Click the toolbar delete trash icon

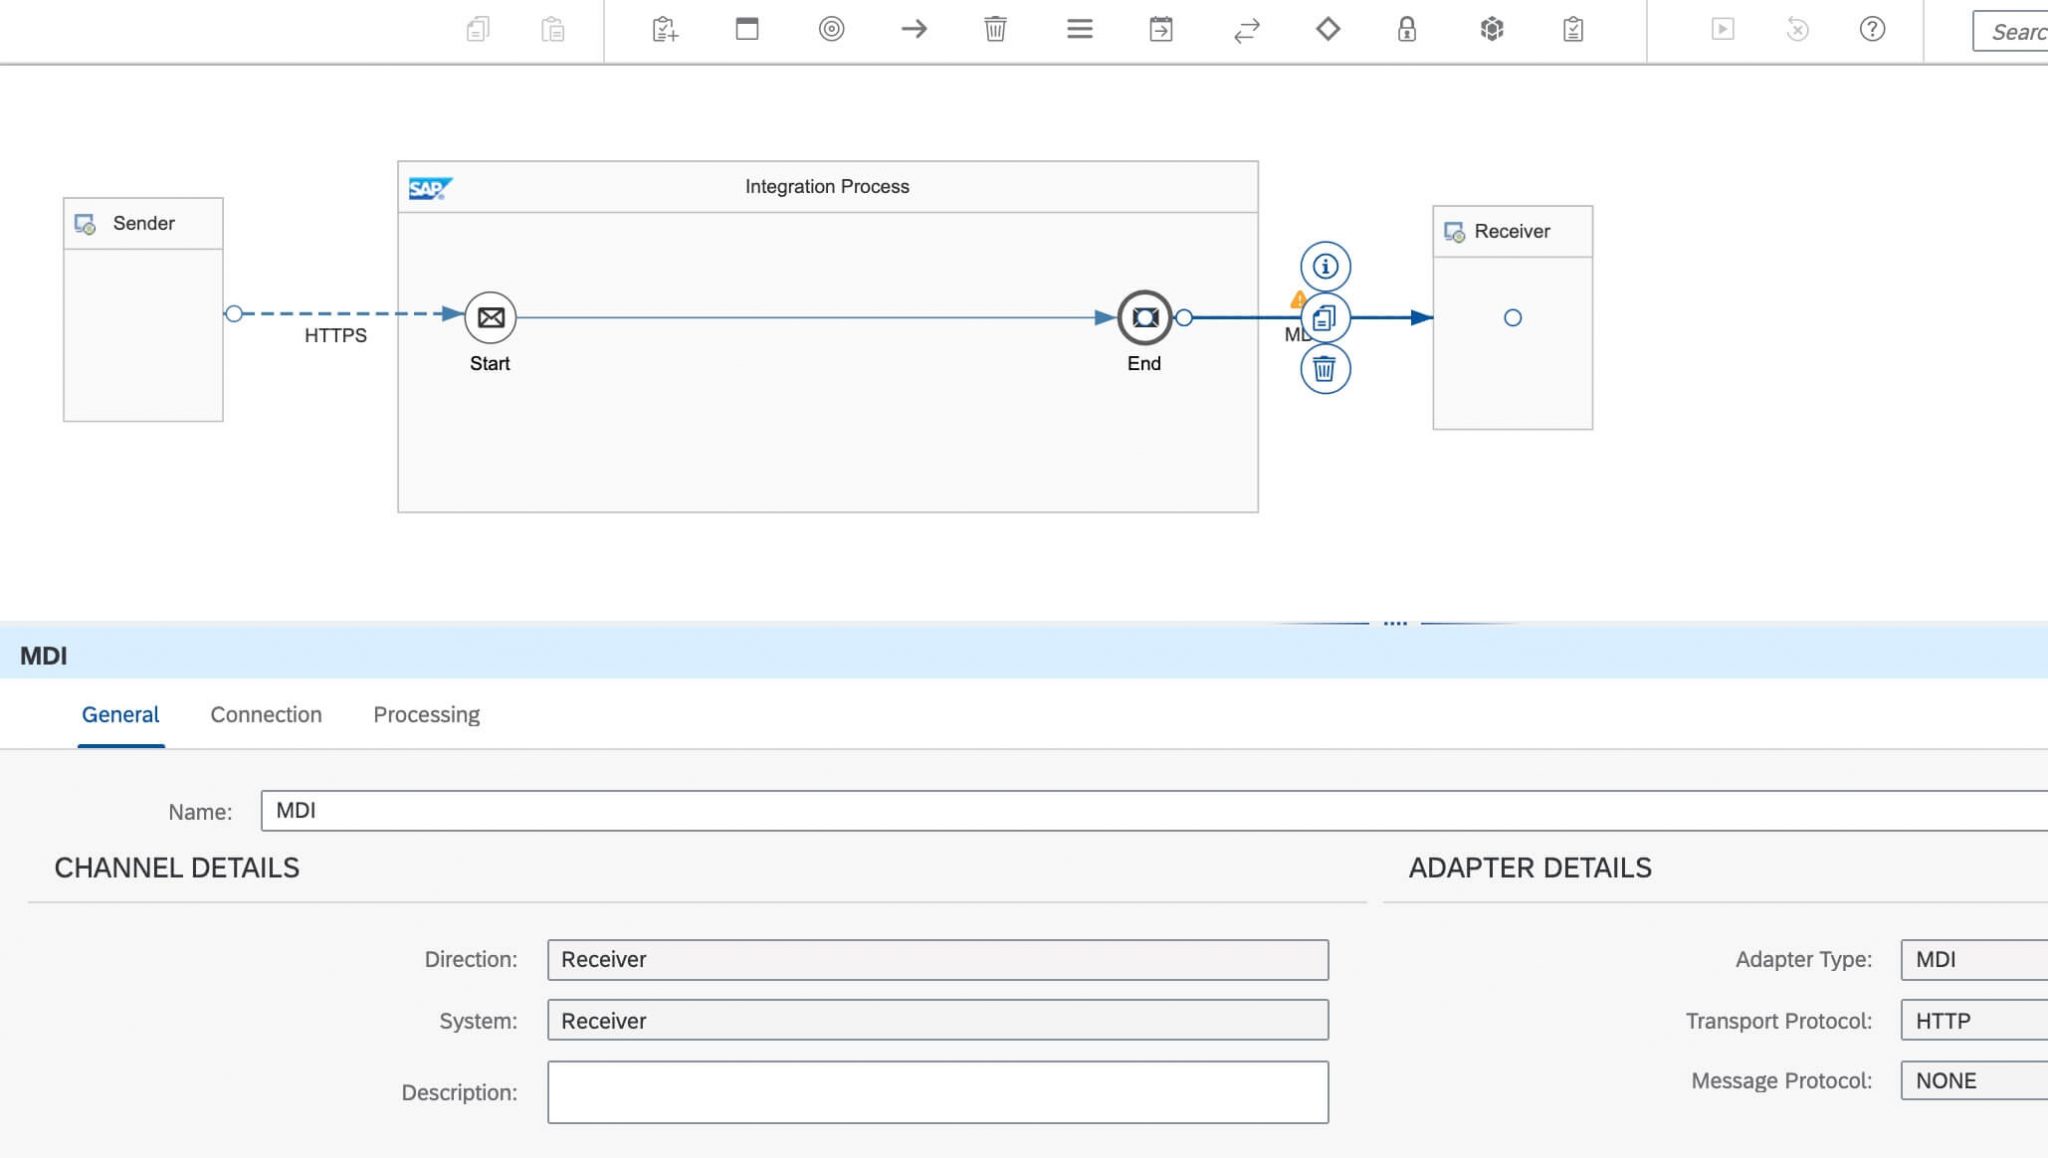(994, 30)
